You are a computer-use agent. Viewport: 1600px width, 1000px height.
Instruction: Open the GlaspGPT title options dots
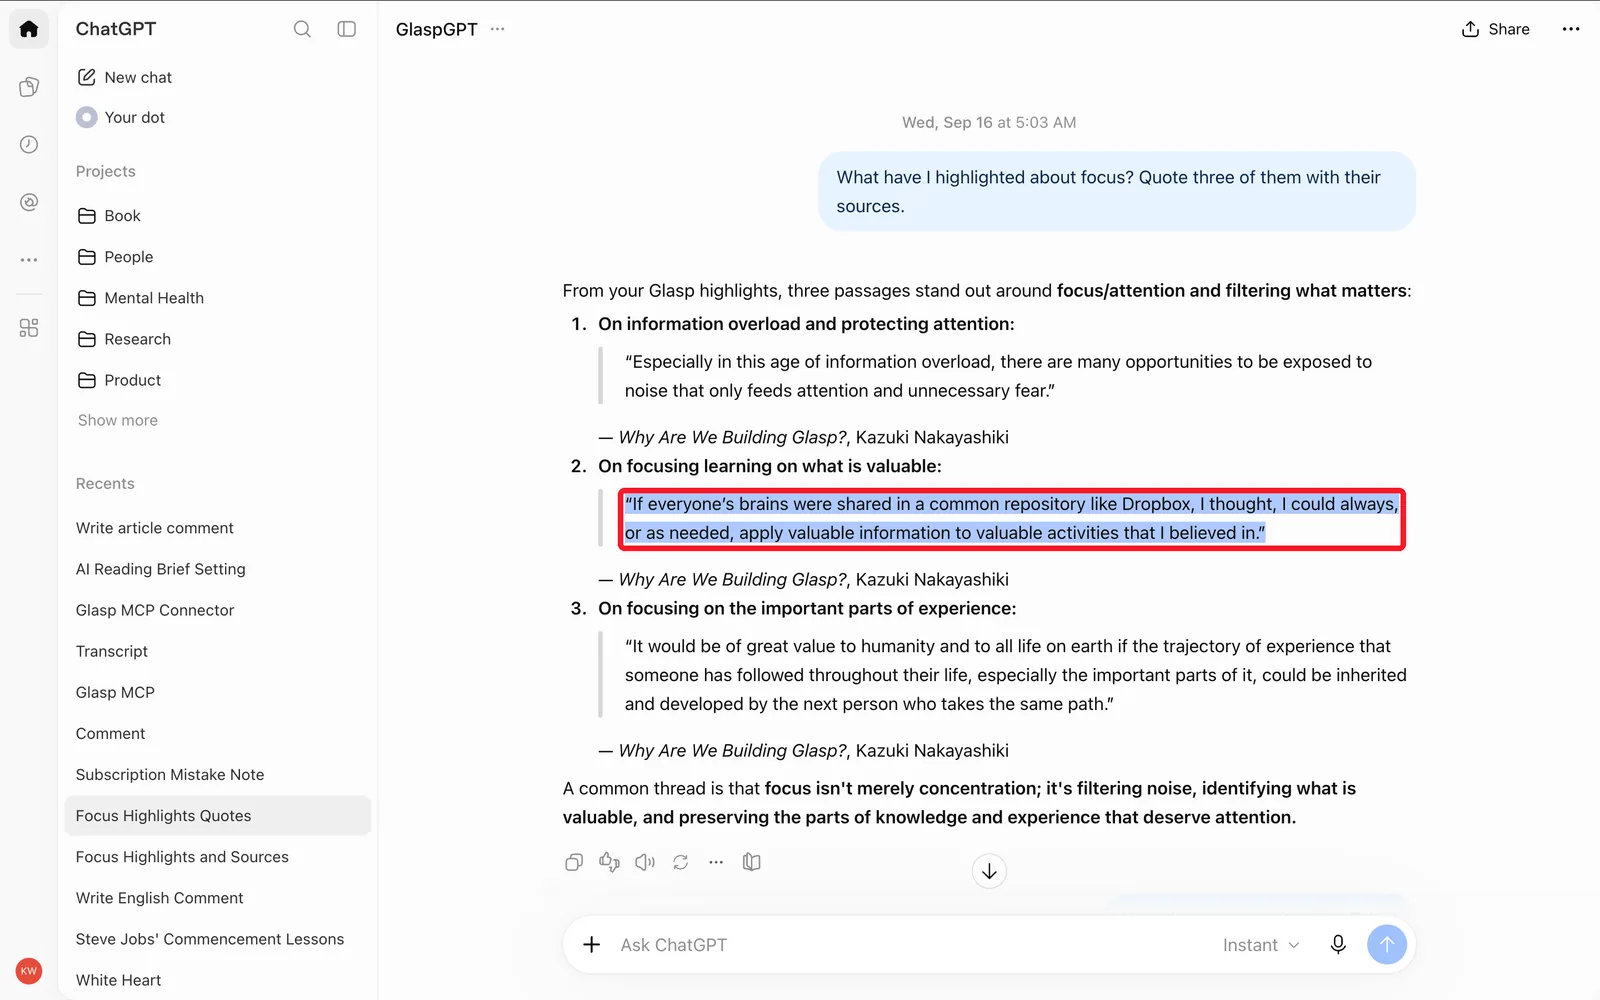pos(498,29)
